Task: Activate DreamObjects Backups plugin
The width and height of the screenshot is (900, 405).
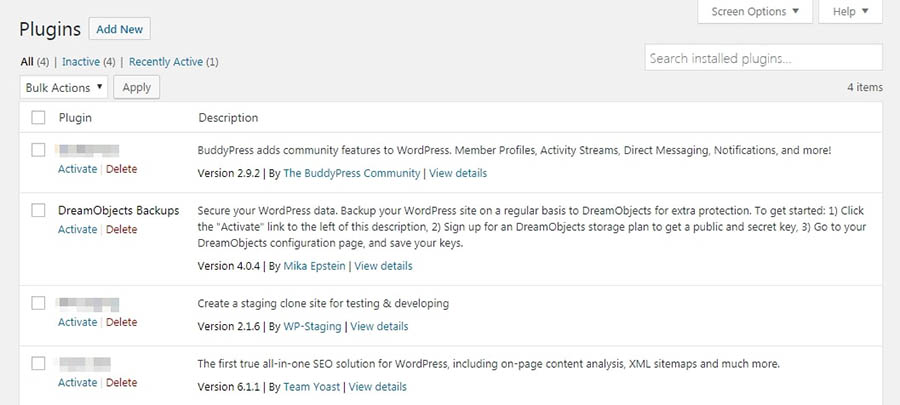Action: point(77,229)
